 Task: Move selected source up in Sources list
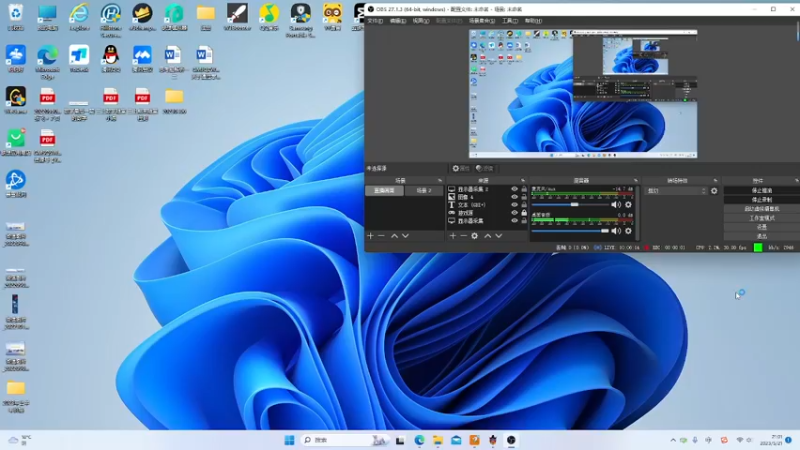488,236
